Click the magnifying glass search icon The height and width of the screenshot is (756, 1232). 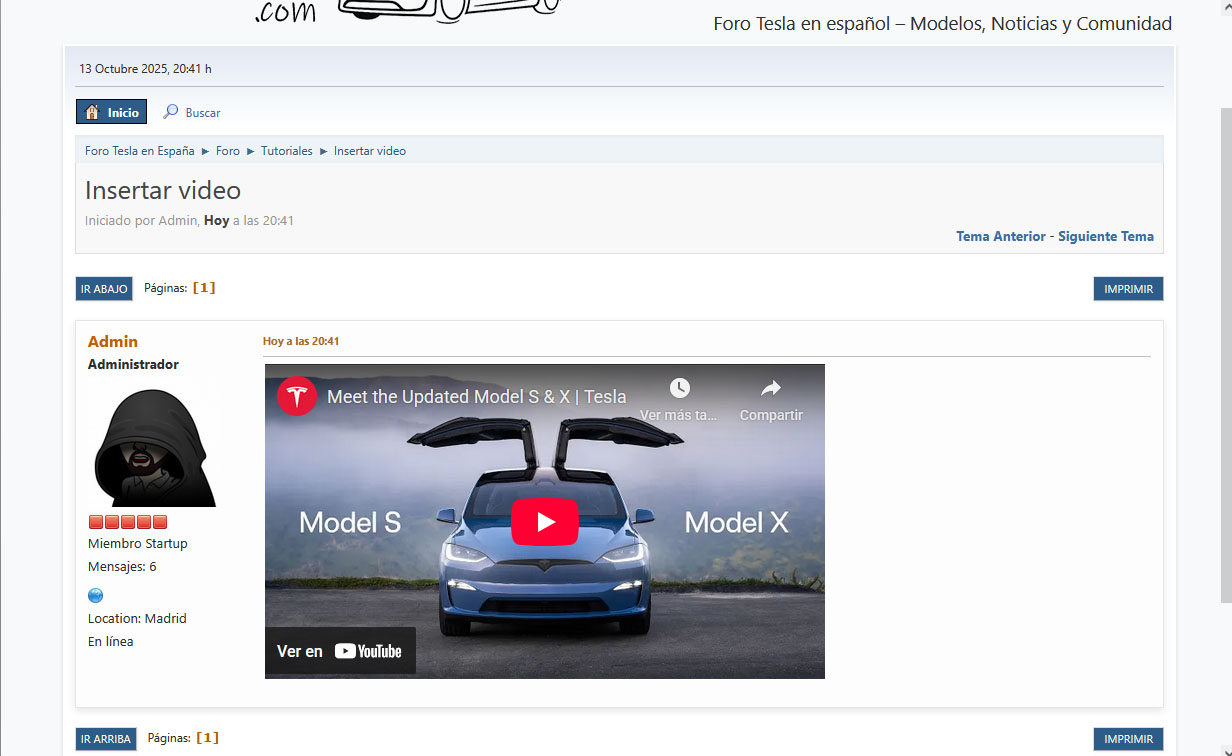(171, 112)
